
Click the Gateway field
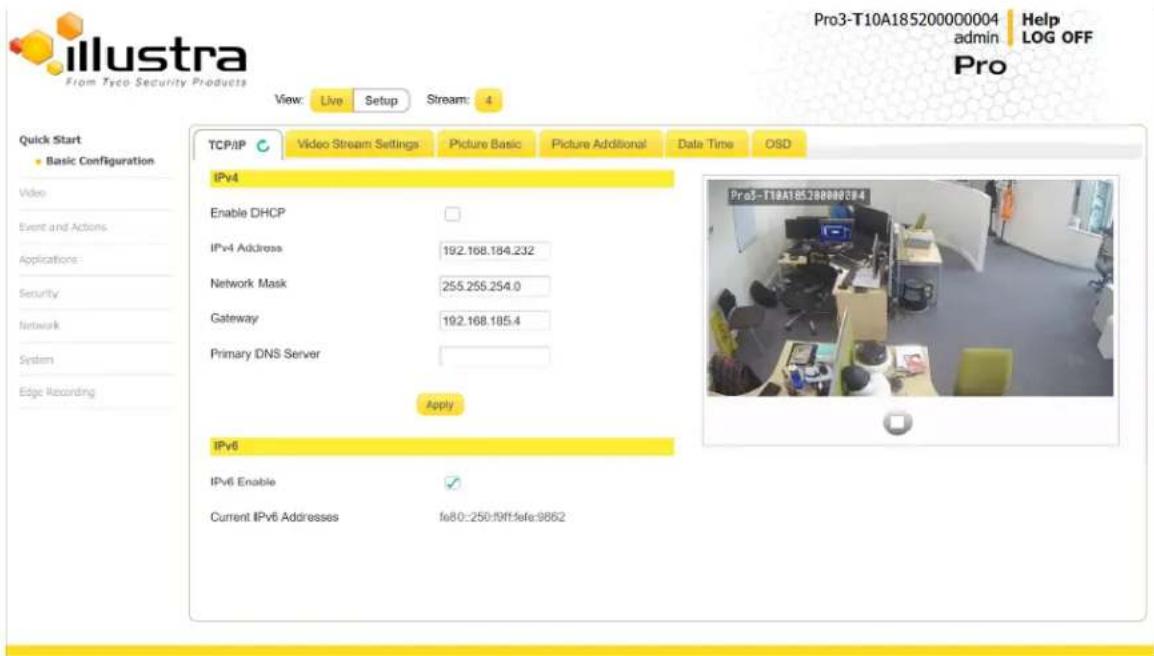494,321
